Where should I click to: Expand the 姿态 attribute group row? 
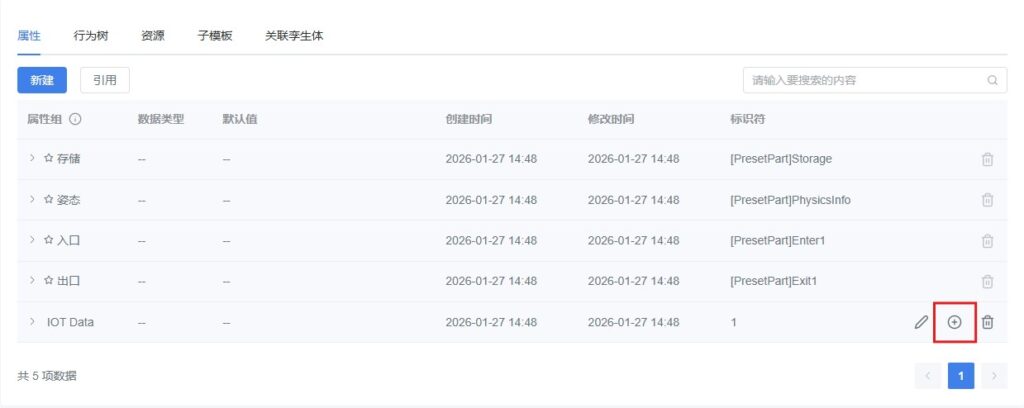(32, 200)
